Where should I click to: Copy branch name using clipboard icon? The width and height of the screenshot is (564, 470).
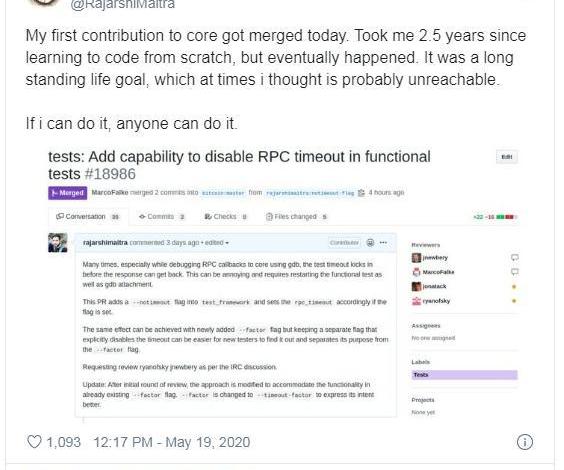[361, 193]
